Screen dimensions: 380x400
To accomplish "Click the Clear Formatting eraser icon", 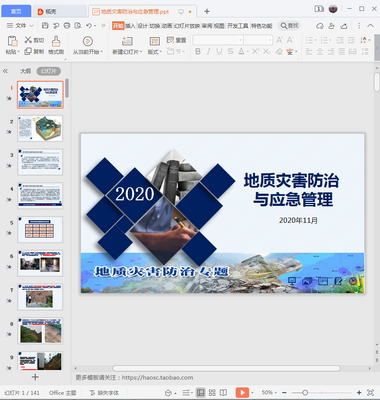I will pos(279,52).
